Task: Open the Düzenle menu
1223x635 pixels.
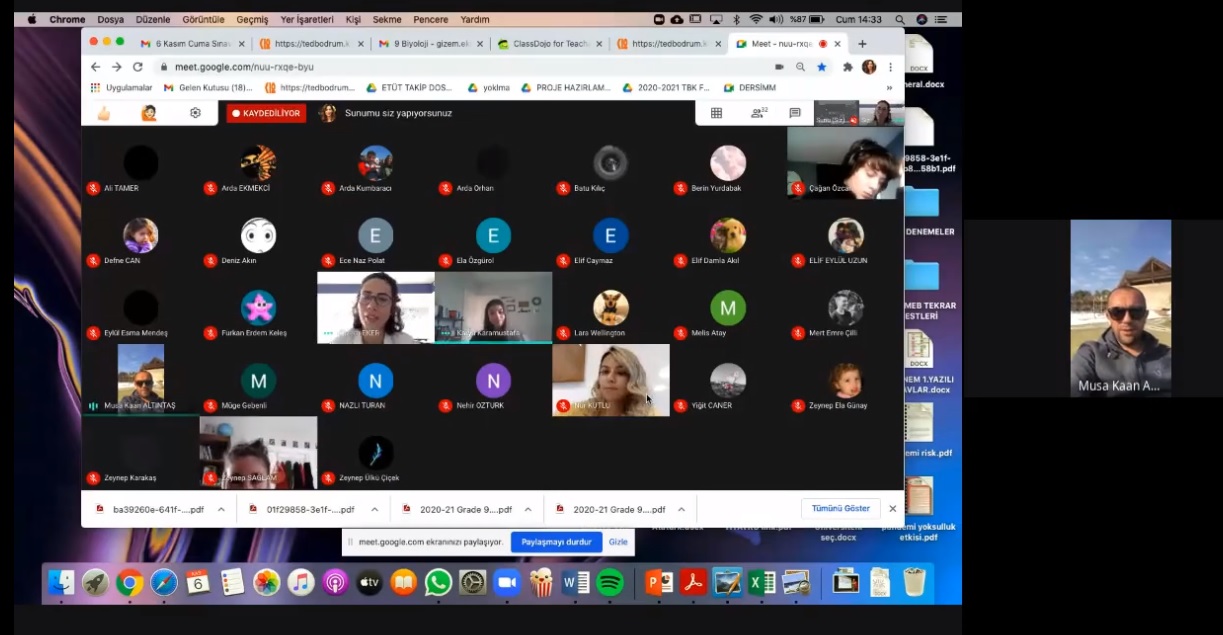Action: pyautogui.click(x=153, y=19)
